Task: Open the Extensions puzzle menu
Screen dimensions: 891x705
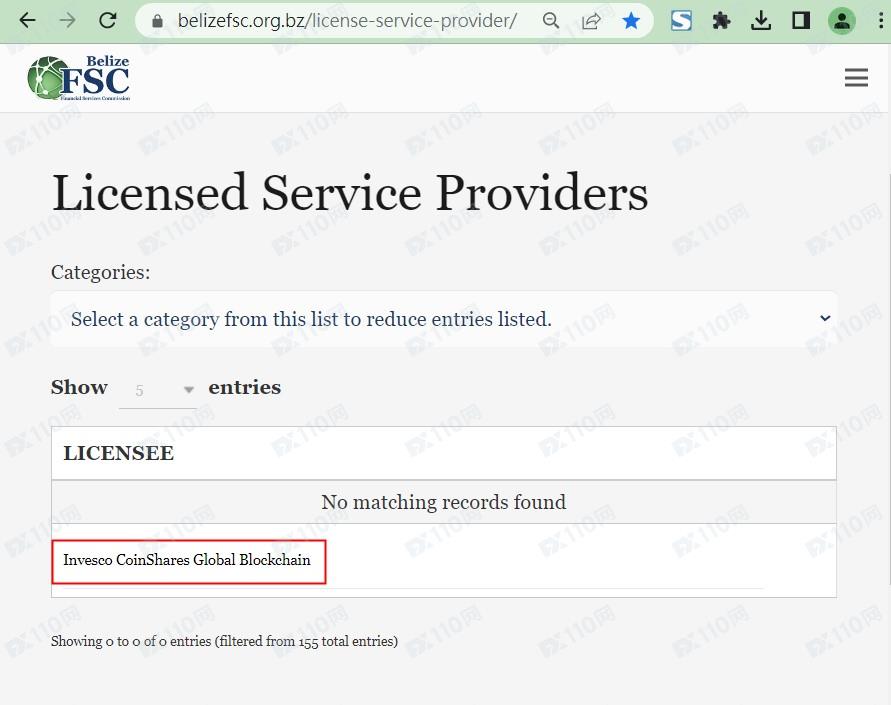Action: tap(721, 21)
